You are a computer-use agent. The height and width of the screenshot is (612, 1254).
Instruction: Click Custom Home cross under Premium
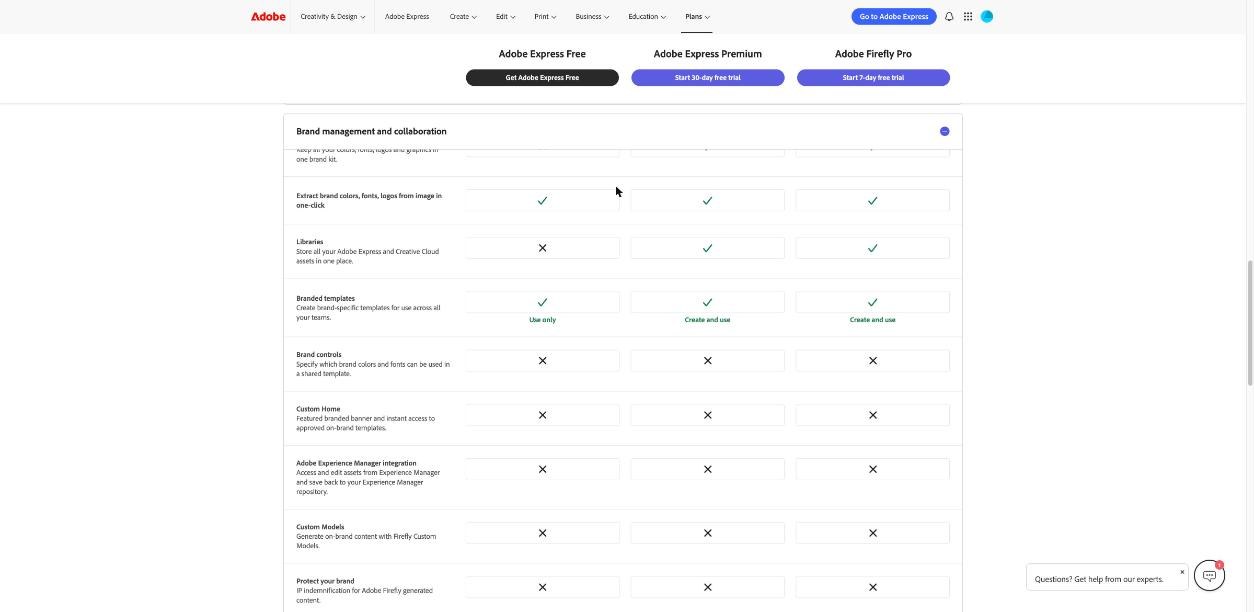pyautogui.click(x=707, y=415)
